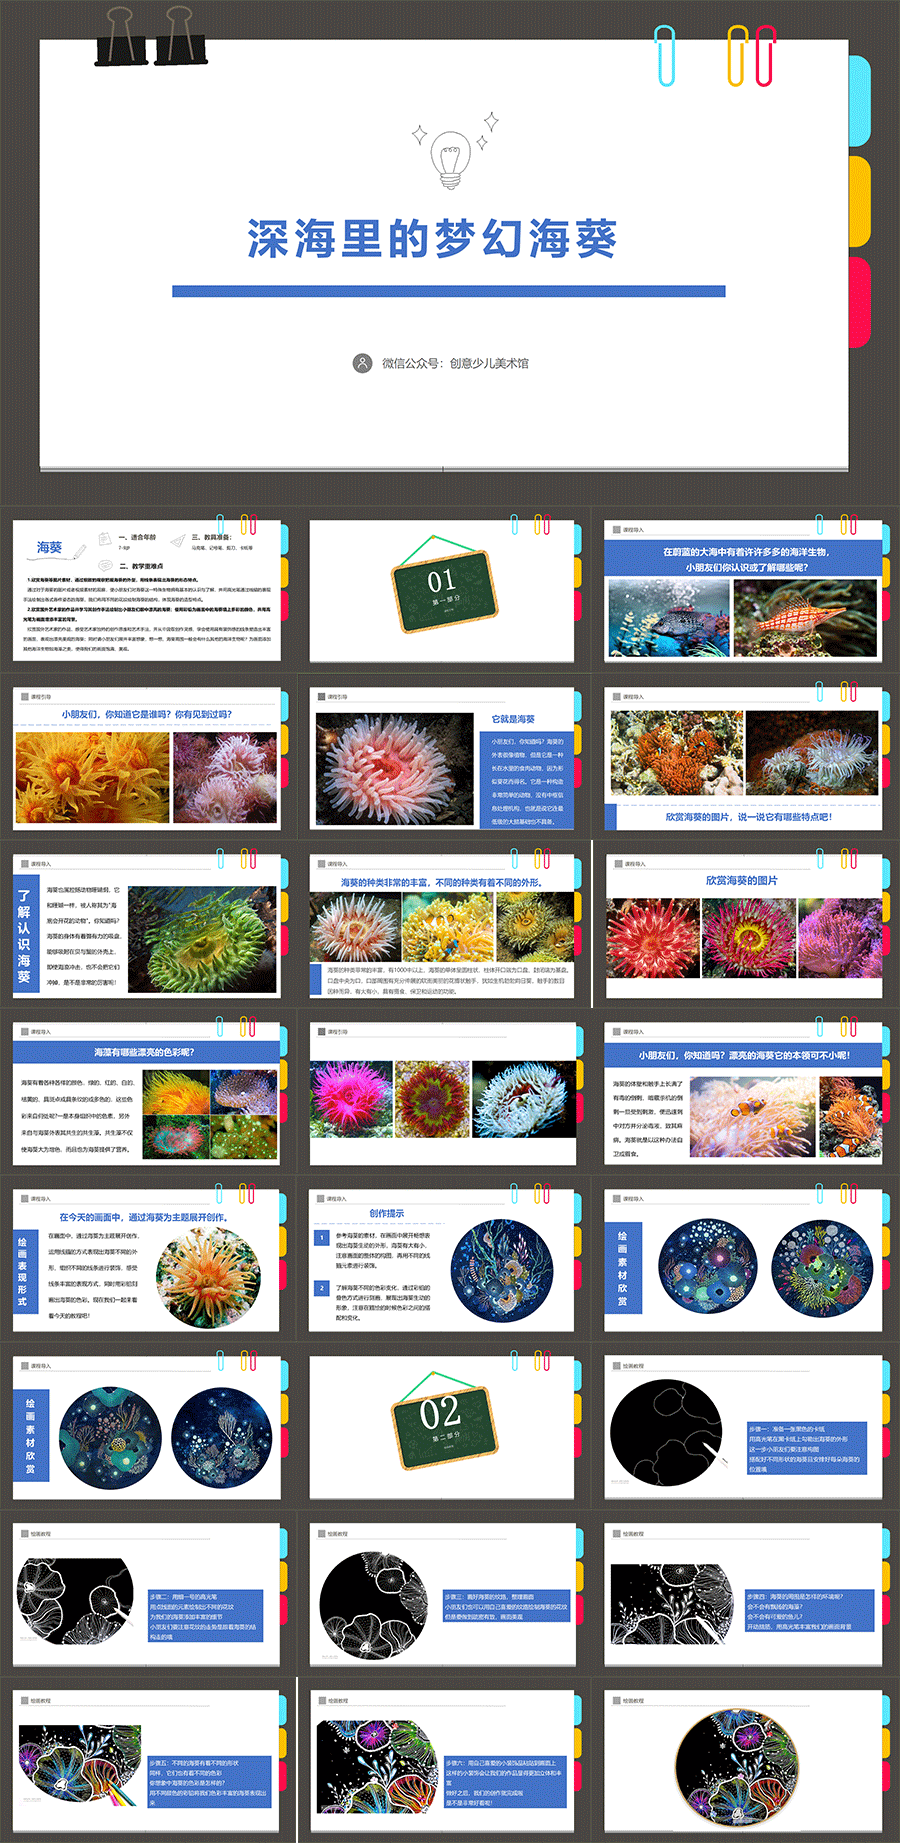Open the 了解认识海葵 slide thumbnail
This screenshot has height=1847, width=900.
[146, 925]
